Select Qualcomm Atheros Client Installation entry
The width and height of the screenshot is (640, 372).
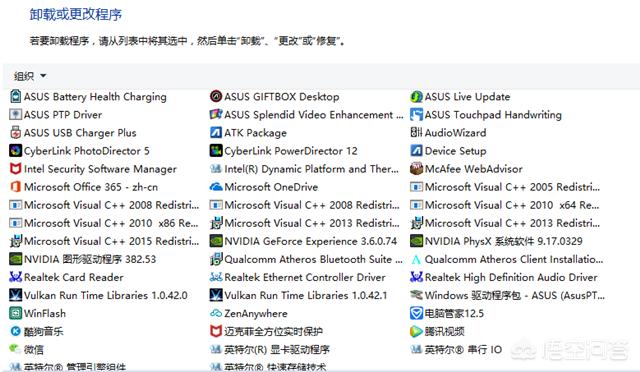pos(507,259)
